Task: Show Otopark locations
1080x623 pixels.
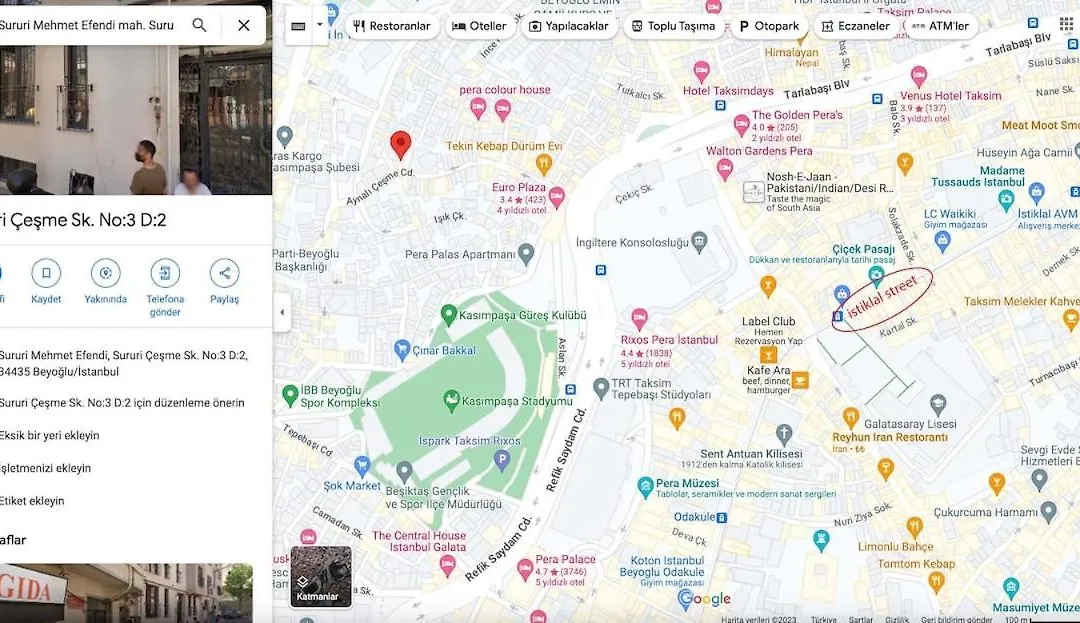Action: tap(769, 26)
